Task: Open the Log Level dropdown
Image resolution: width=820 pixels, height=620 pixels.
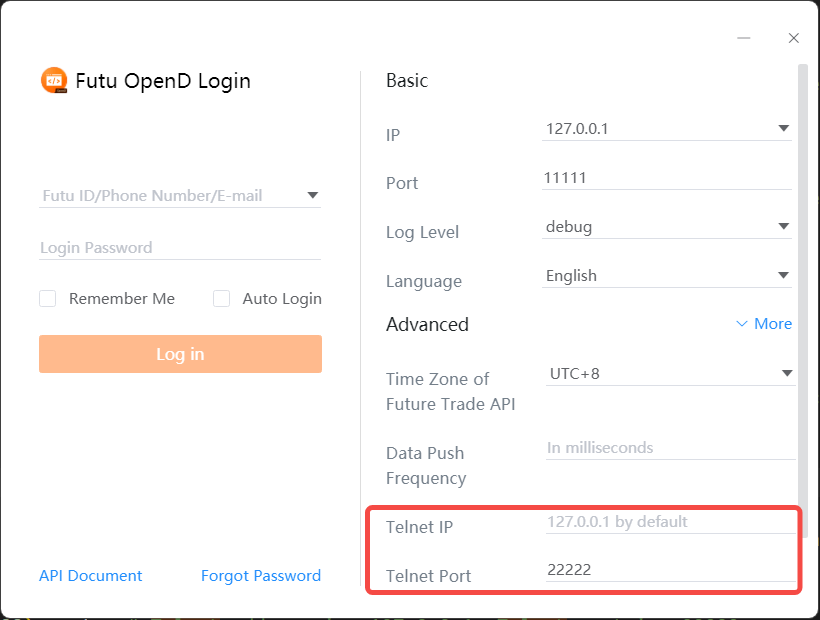Action: (784, 227)
